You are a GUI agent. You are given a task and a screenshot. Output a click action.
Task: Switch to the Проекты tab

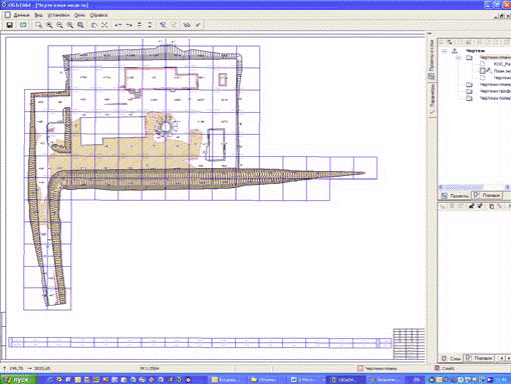[x=455, y=196]
